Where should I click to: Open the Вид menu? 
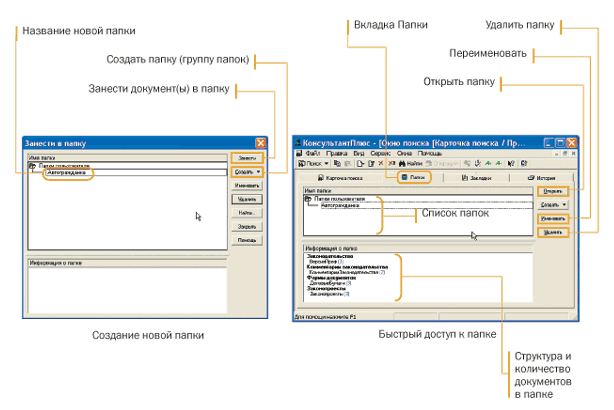click(359, 153)
